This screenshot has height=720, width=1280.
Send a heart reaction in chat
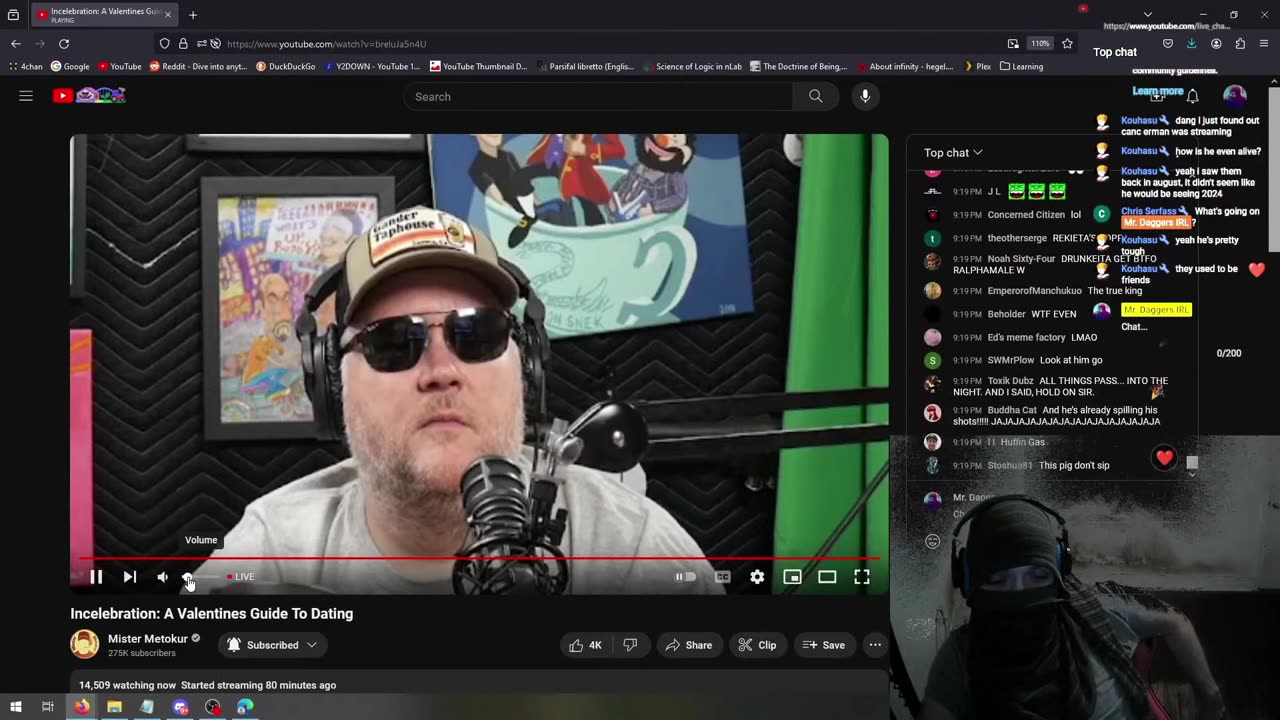click(1164, 458)
